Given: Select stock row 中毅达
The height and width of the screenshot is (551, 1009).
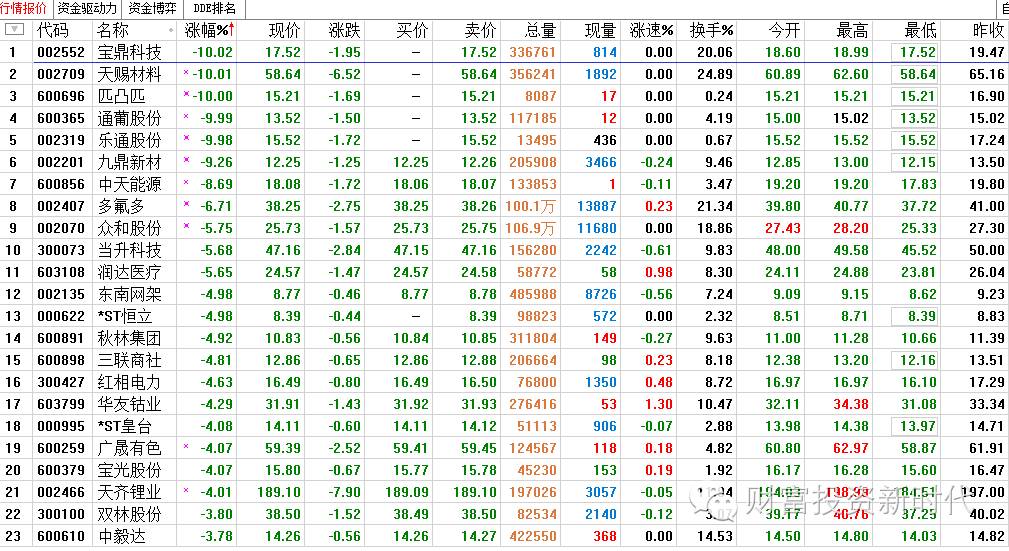Looking at the screenshot, I should (504, 536).
